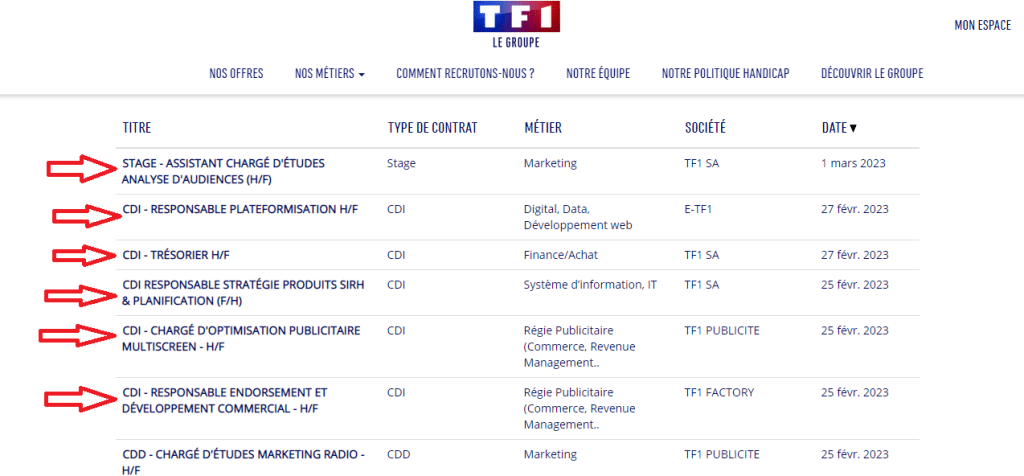Screen dimensions: 1024x476
Task: Open the NOS OFFRES menu item
Action: (x=236, y=73)
